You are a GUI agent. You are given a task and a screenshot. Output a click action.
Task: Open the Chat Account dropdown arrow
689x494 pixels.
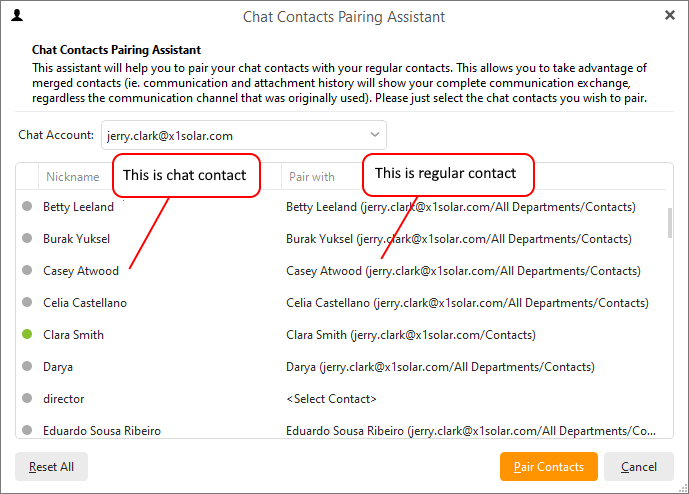[374, 135]
